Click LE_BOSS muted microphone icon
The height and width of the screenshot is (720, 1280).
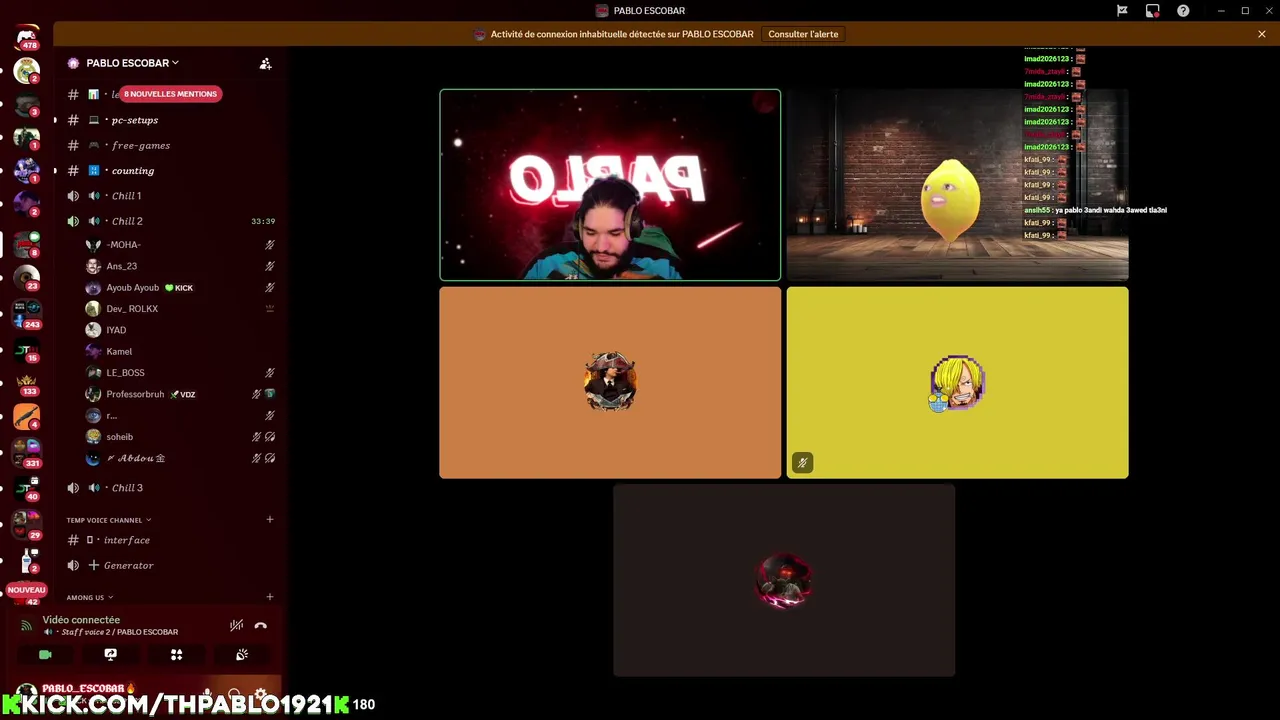270,373
